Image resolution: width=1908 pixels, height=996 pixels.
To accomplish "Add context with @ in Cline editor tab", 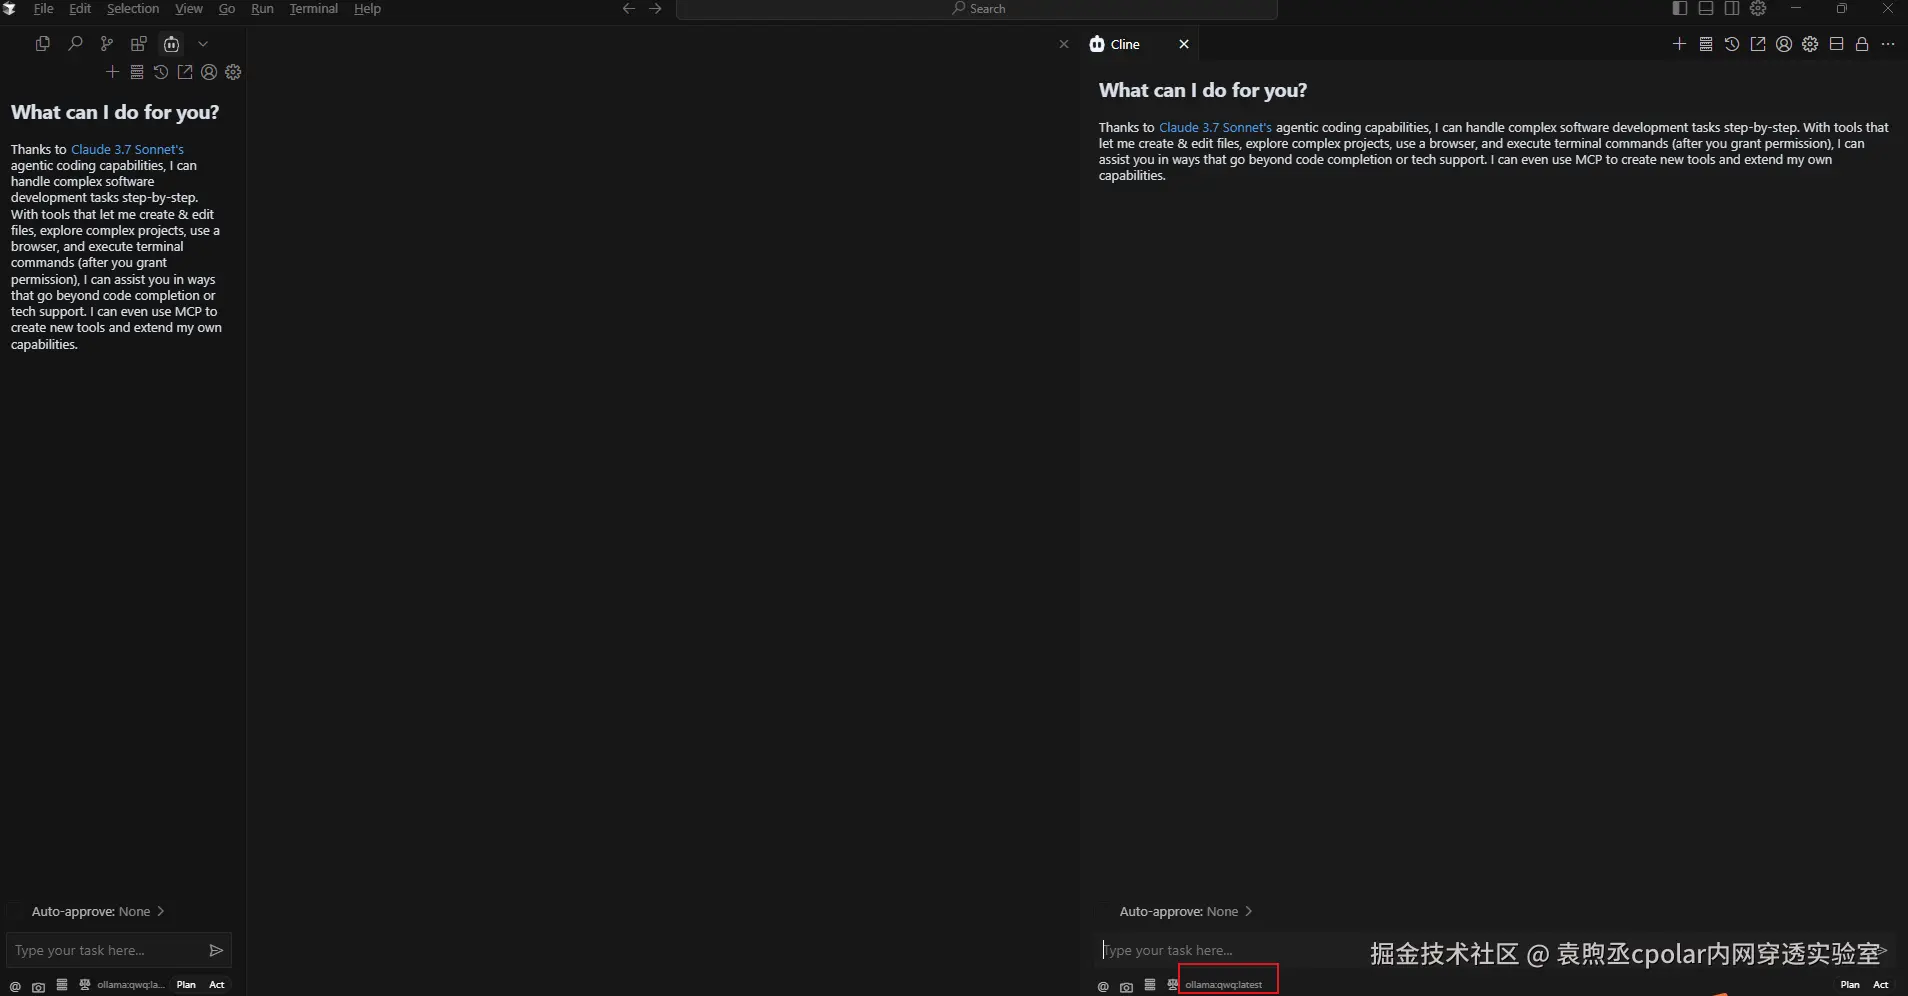I will coord(1103,986).
